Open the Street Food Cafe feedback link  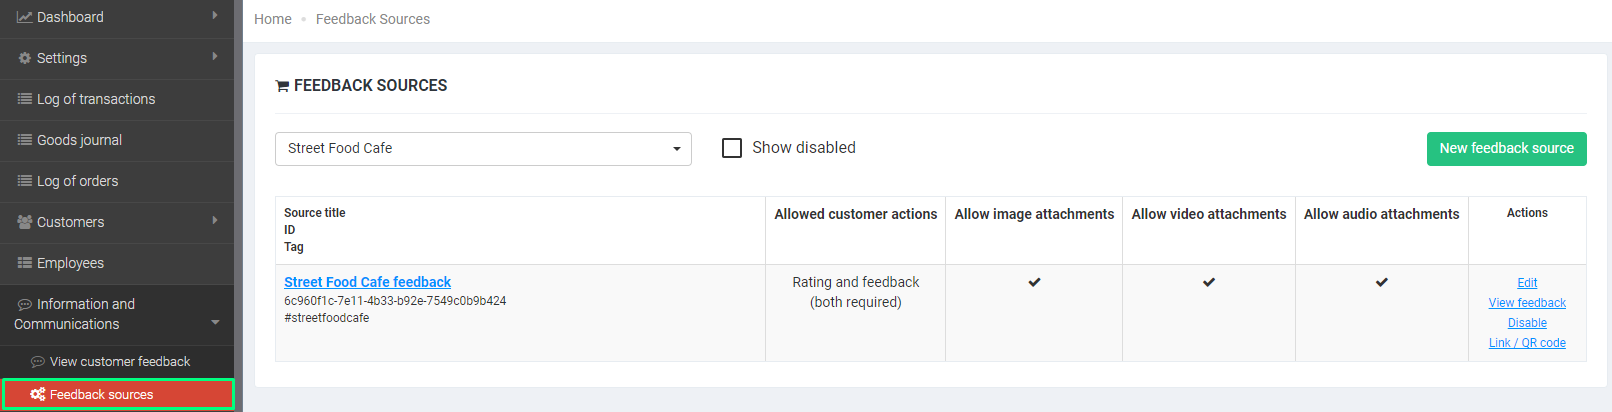click(x=367, y=282)
